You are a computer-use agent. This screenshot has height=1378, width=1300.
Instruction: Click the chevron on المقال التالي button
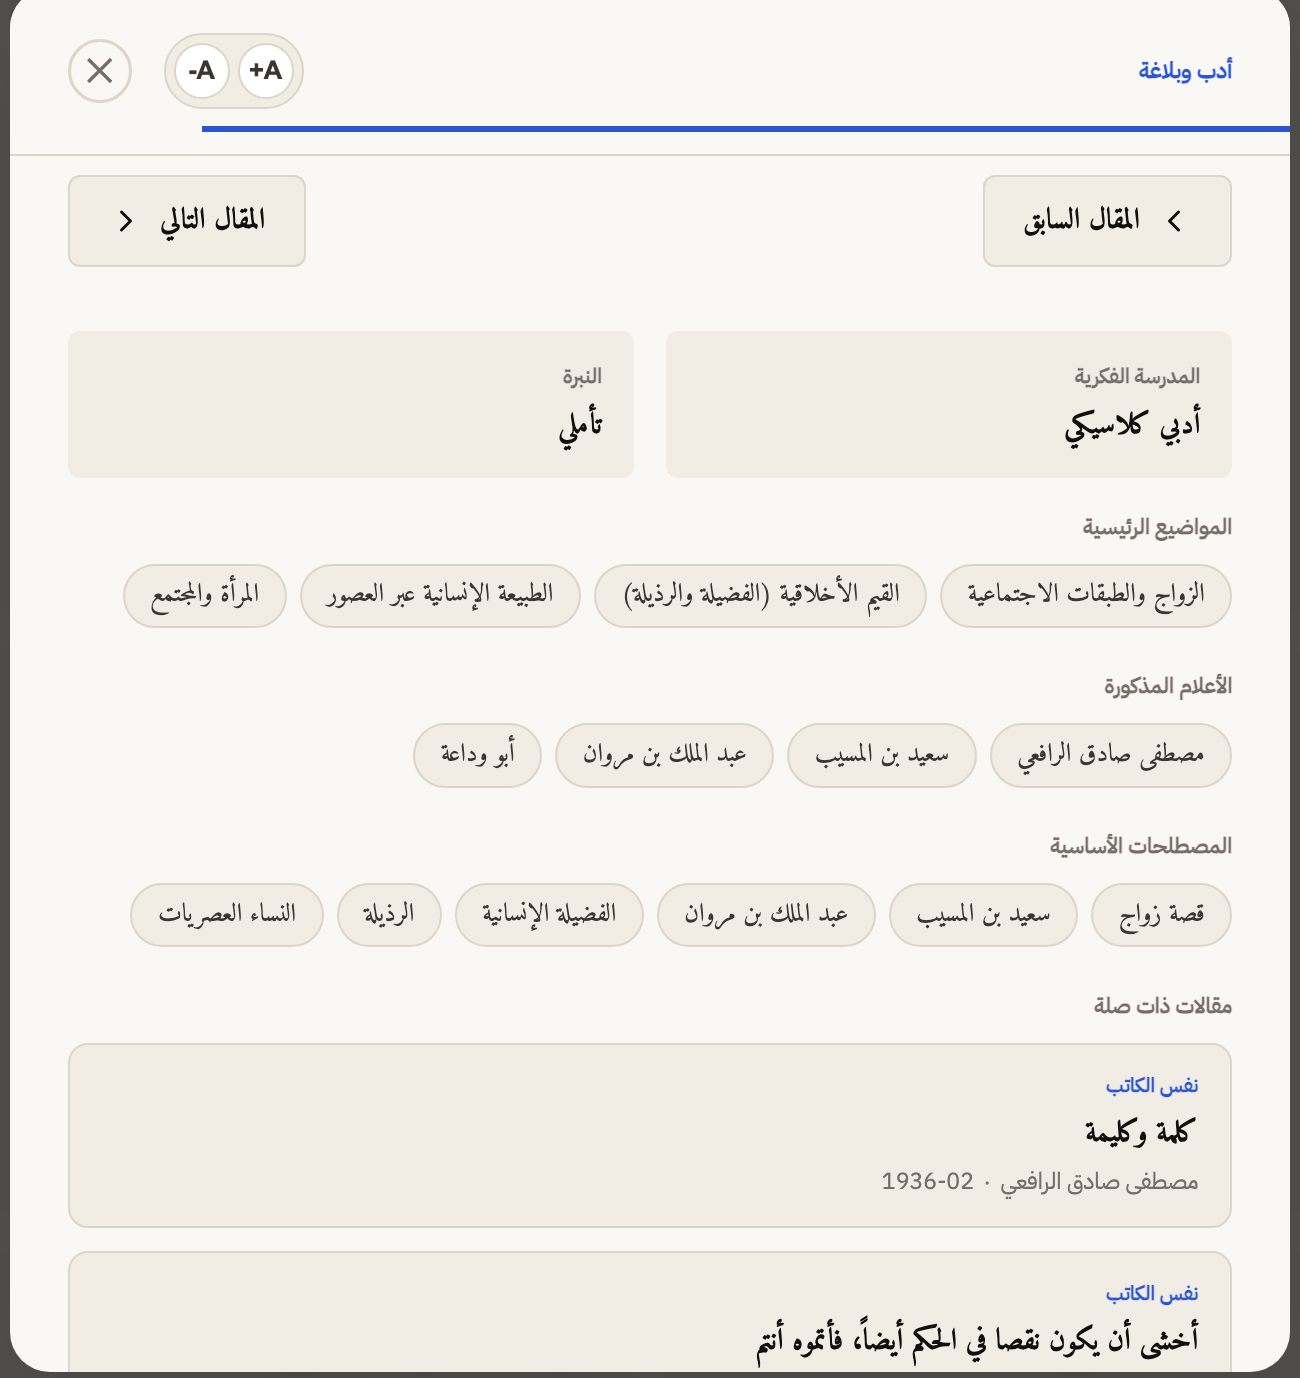tap(126, 221)
